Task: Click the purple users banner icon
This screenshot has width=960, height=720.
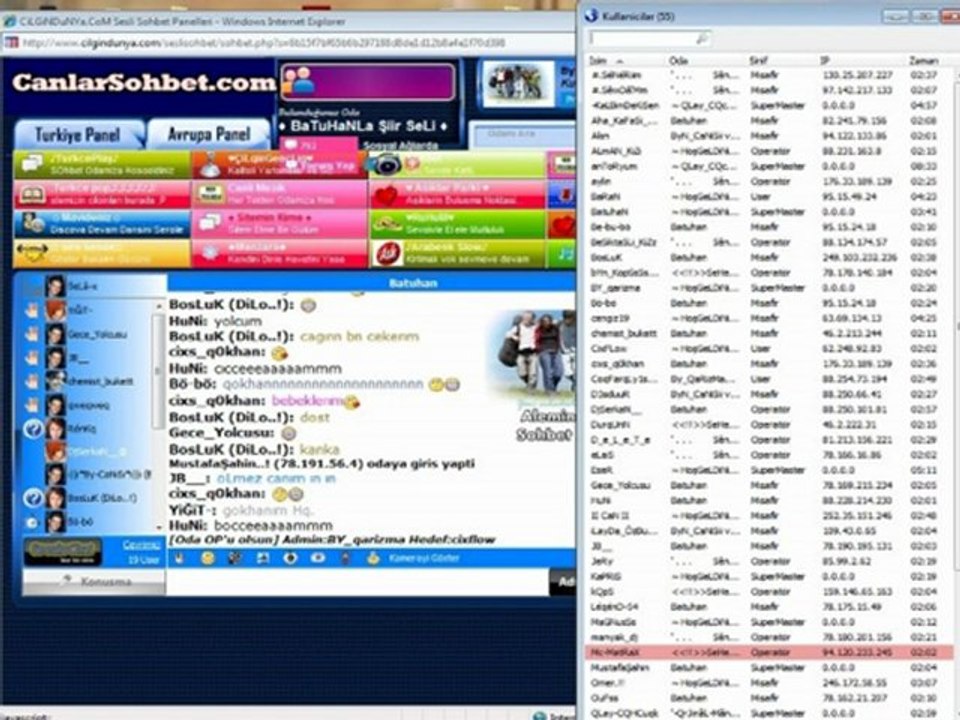Action: tap(298, 81)
